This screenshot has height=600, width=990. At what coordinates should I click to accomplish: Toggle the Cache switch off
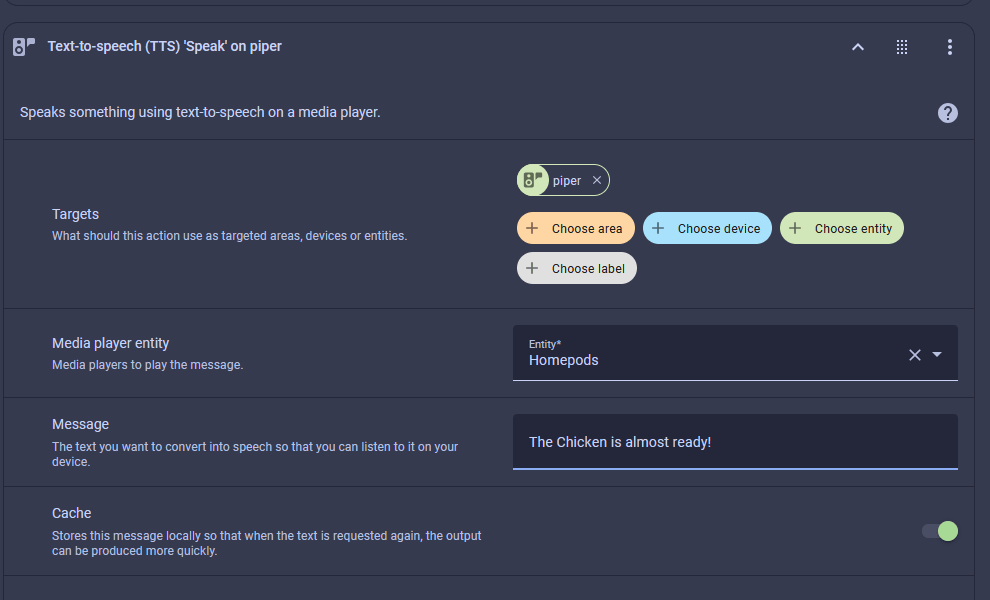tap(940, 530)
